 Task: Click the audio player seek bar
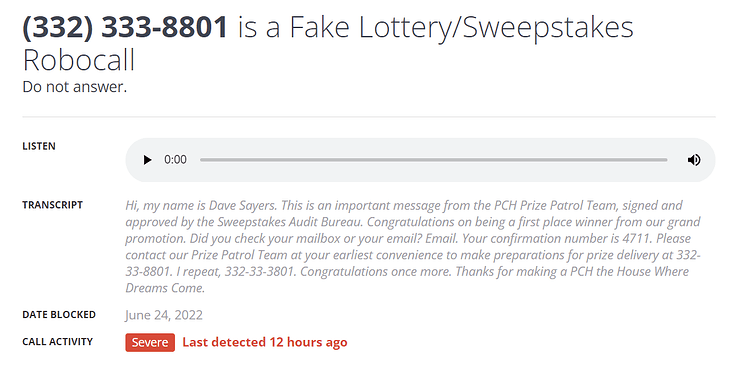pos(433,160)
